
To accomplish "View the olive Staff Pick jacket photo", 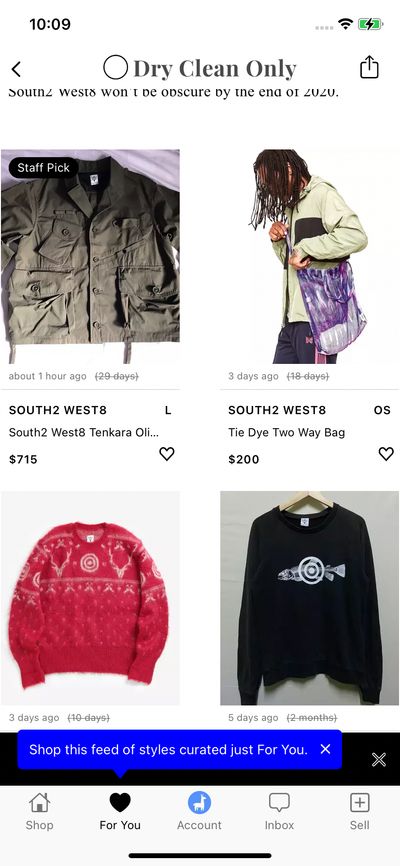I will pos(90,256).
